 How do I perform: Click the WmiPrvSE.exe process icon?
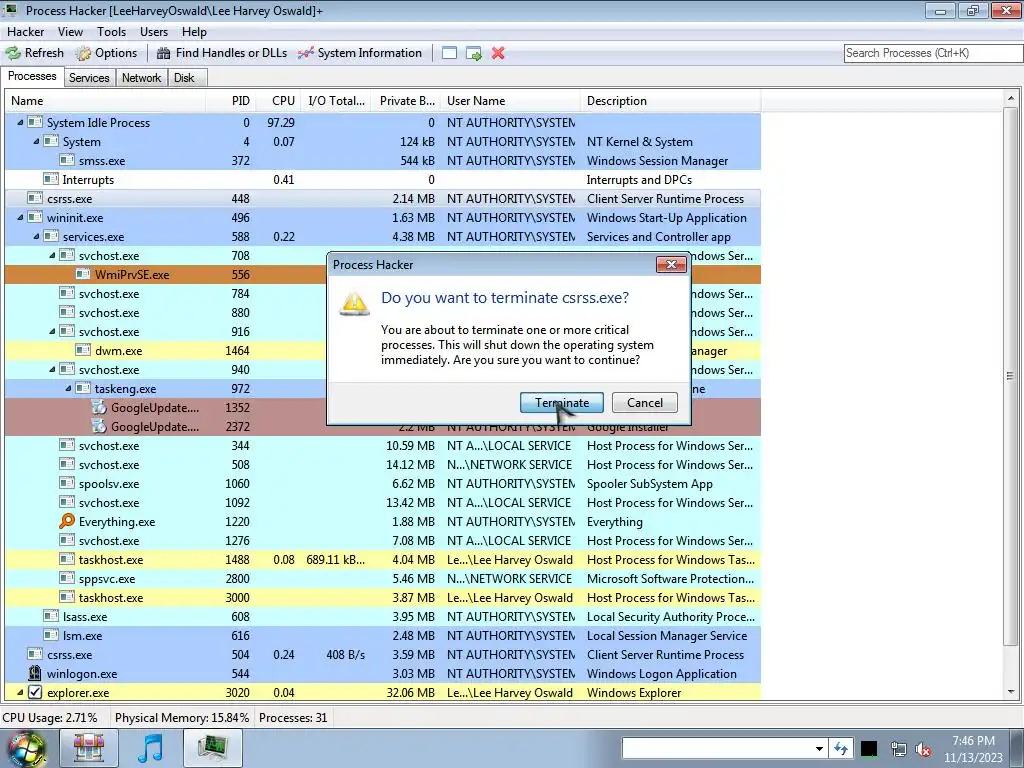(x=83, y=274)
